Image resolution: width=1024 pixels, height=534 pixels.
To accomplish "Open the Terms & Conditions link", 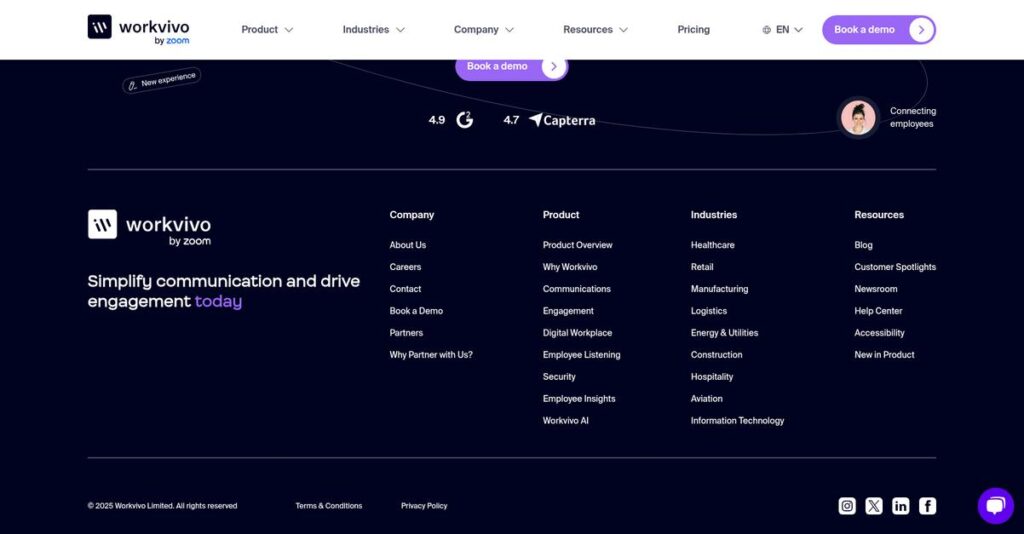I will pos(328,506).
